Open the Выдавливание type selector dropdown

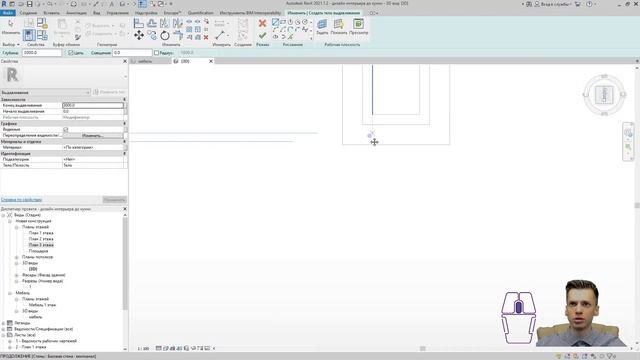point(45,93)
